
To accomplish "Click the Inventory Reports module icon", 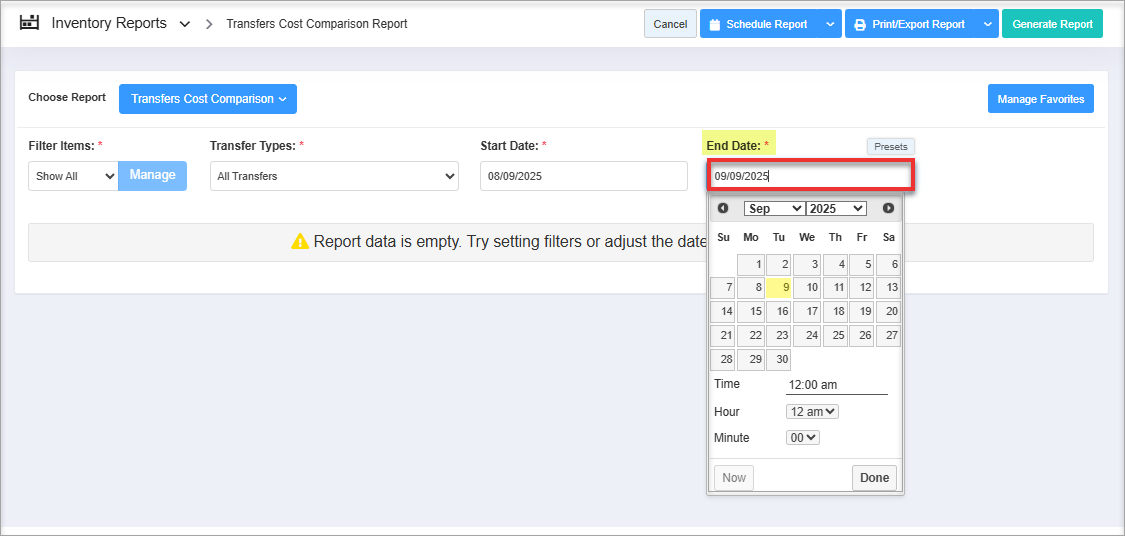I will click(29, 23).
